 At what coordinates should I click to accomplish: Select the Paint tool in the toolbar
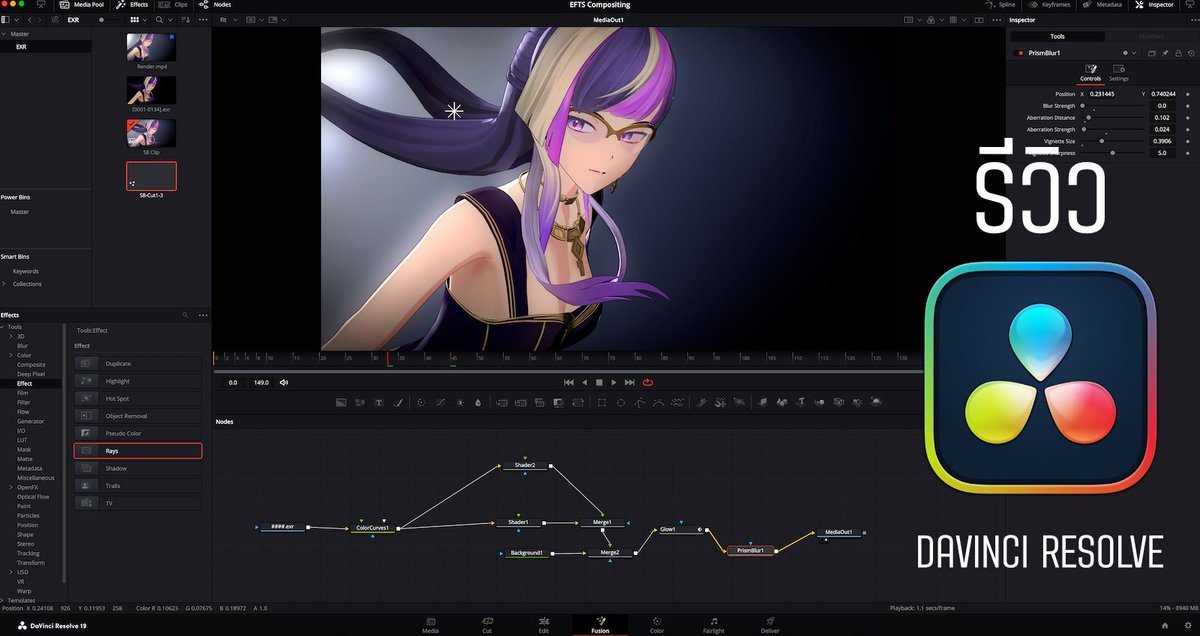tap(398, 401)
